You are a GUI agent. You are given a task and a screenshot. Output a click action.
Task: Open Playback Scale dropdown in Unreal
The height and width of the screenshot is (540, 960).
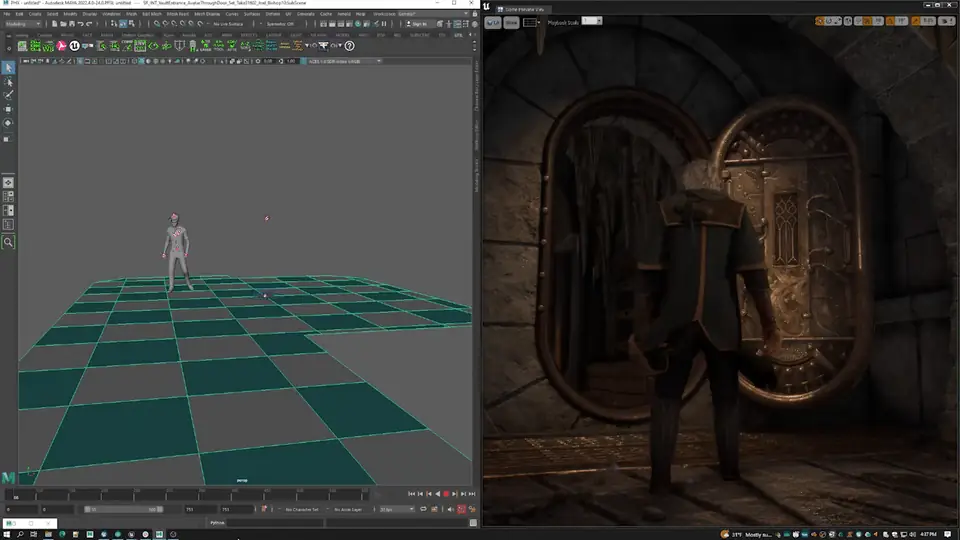click(x=591, y=21)
